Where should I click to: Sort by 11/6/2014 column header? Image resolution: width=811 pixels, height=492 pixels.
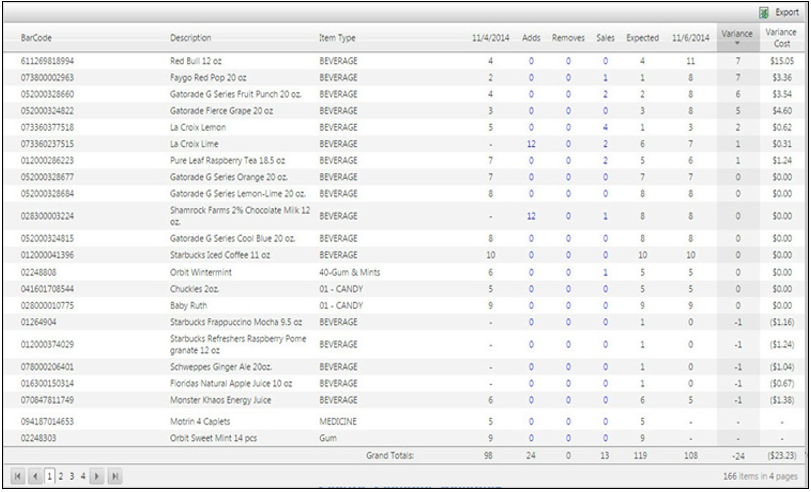(690, 38)
